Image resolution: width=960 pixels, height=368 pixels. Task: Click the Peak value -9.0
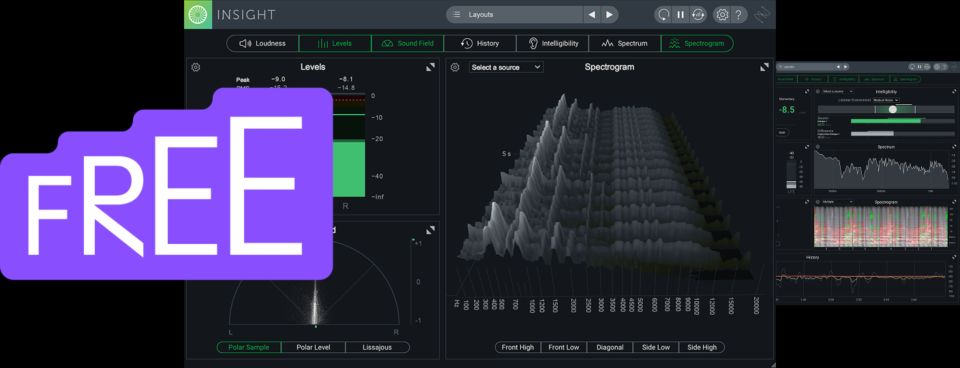279,80
